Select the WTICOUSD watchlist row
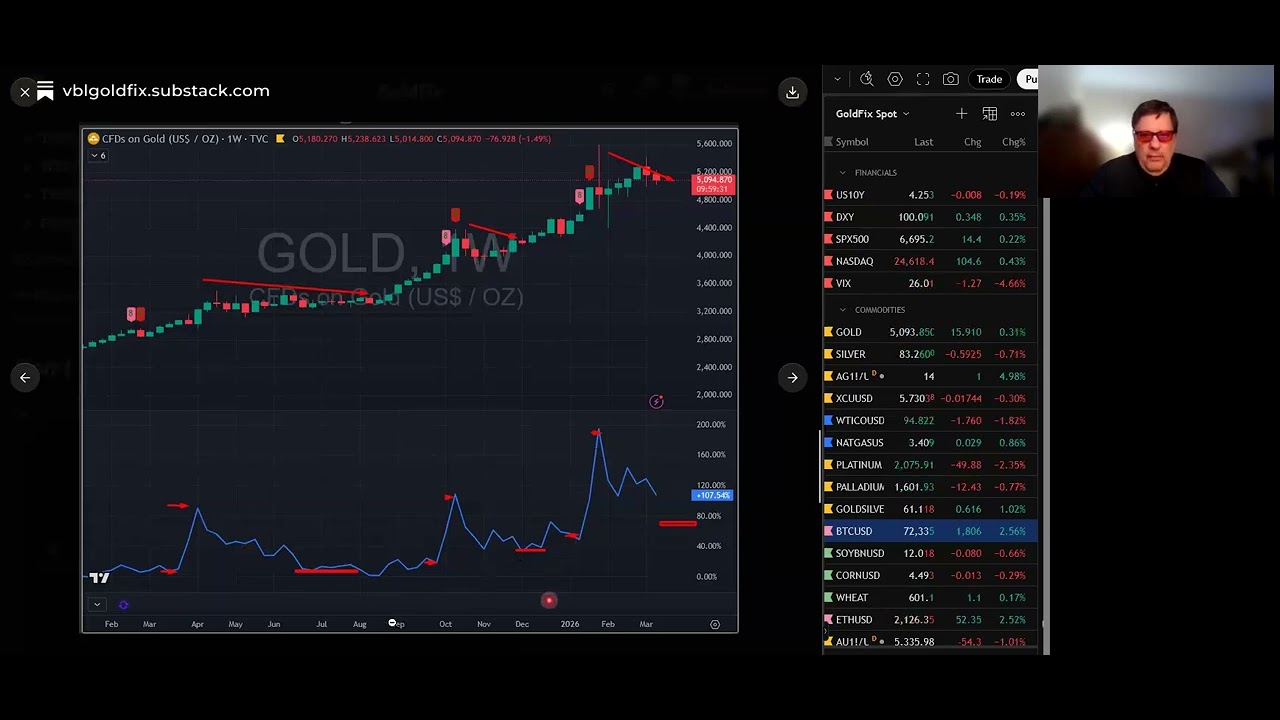This screenshot has height=720, width=1280. point(930,420)
